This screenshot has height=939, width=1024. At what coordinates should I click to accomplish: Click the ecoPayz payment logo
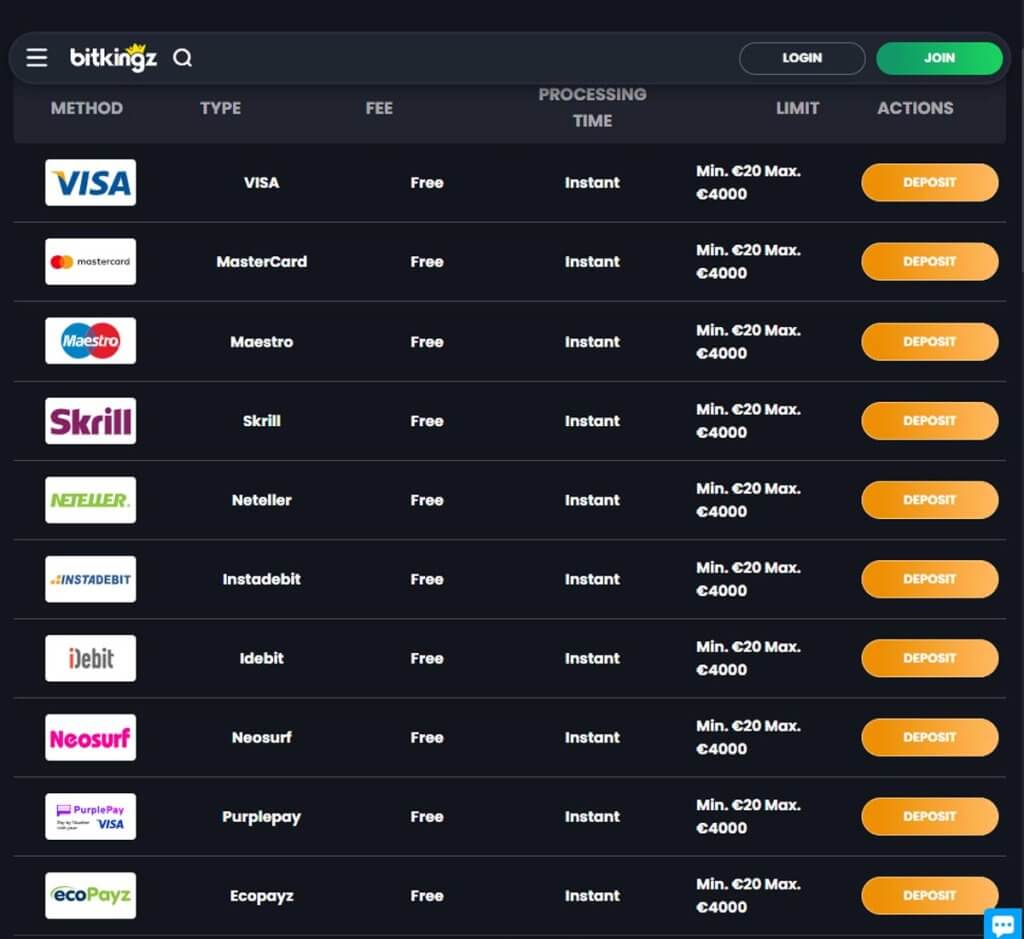click(x=91, y=895)
